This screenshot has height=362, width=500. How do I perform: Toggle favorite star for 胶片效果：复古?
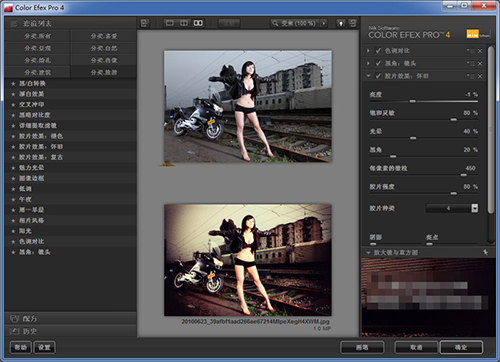click(13, 157)
